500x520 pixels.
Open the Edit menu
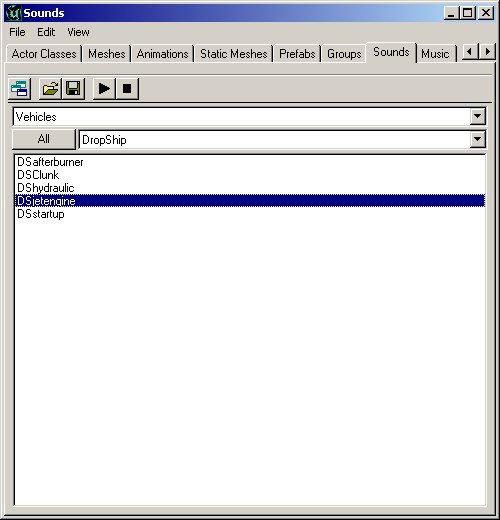click(46, 32)
